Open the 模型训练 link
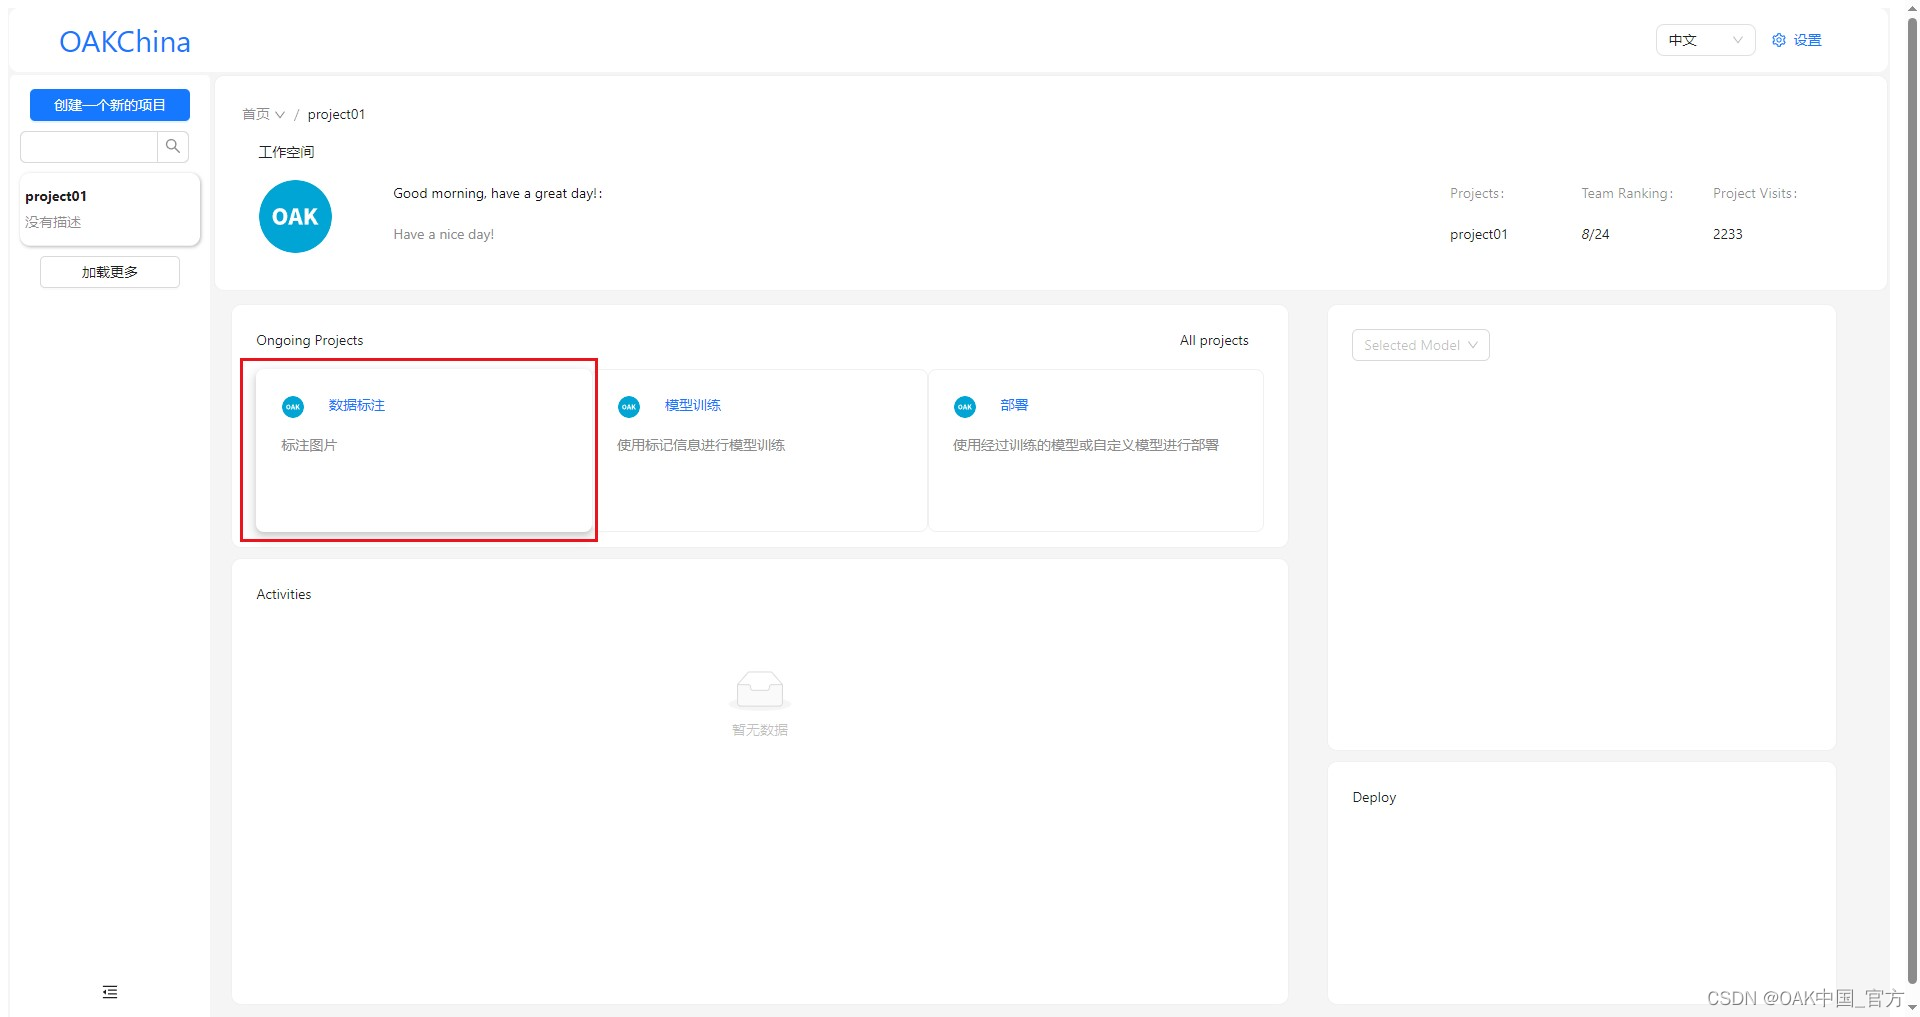This screenshot has width=1920, height=1017. (x=693, y=405)
